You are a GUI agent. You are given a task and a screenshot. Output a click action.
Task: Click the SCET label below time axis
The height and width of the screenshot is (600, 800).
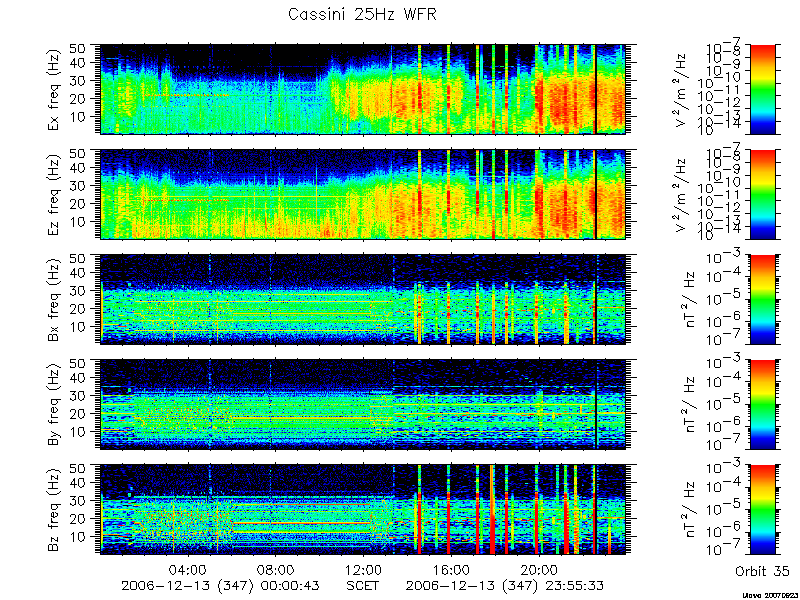click(363, 585)
